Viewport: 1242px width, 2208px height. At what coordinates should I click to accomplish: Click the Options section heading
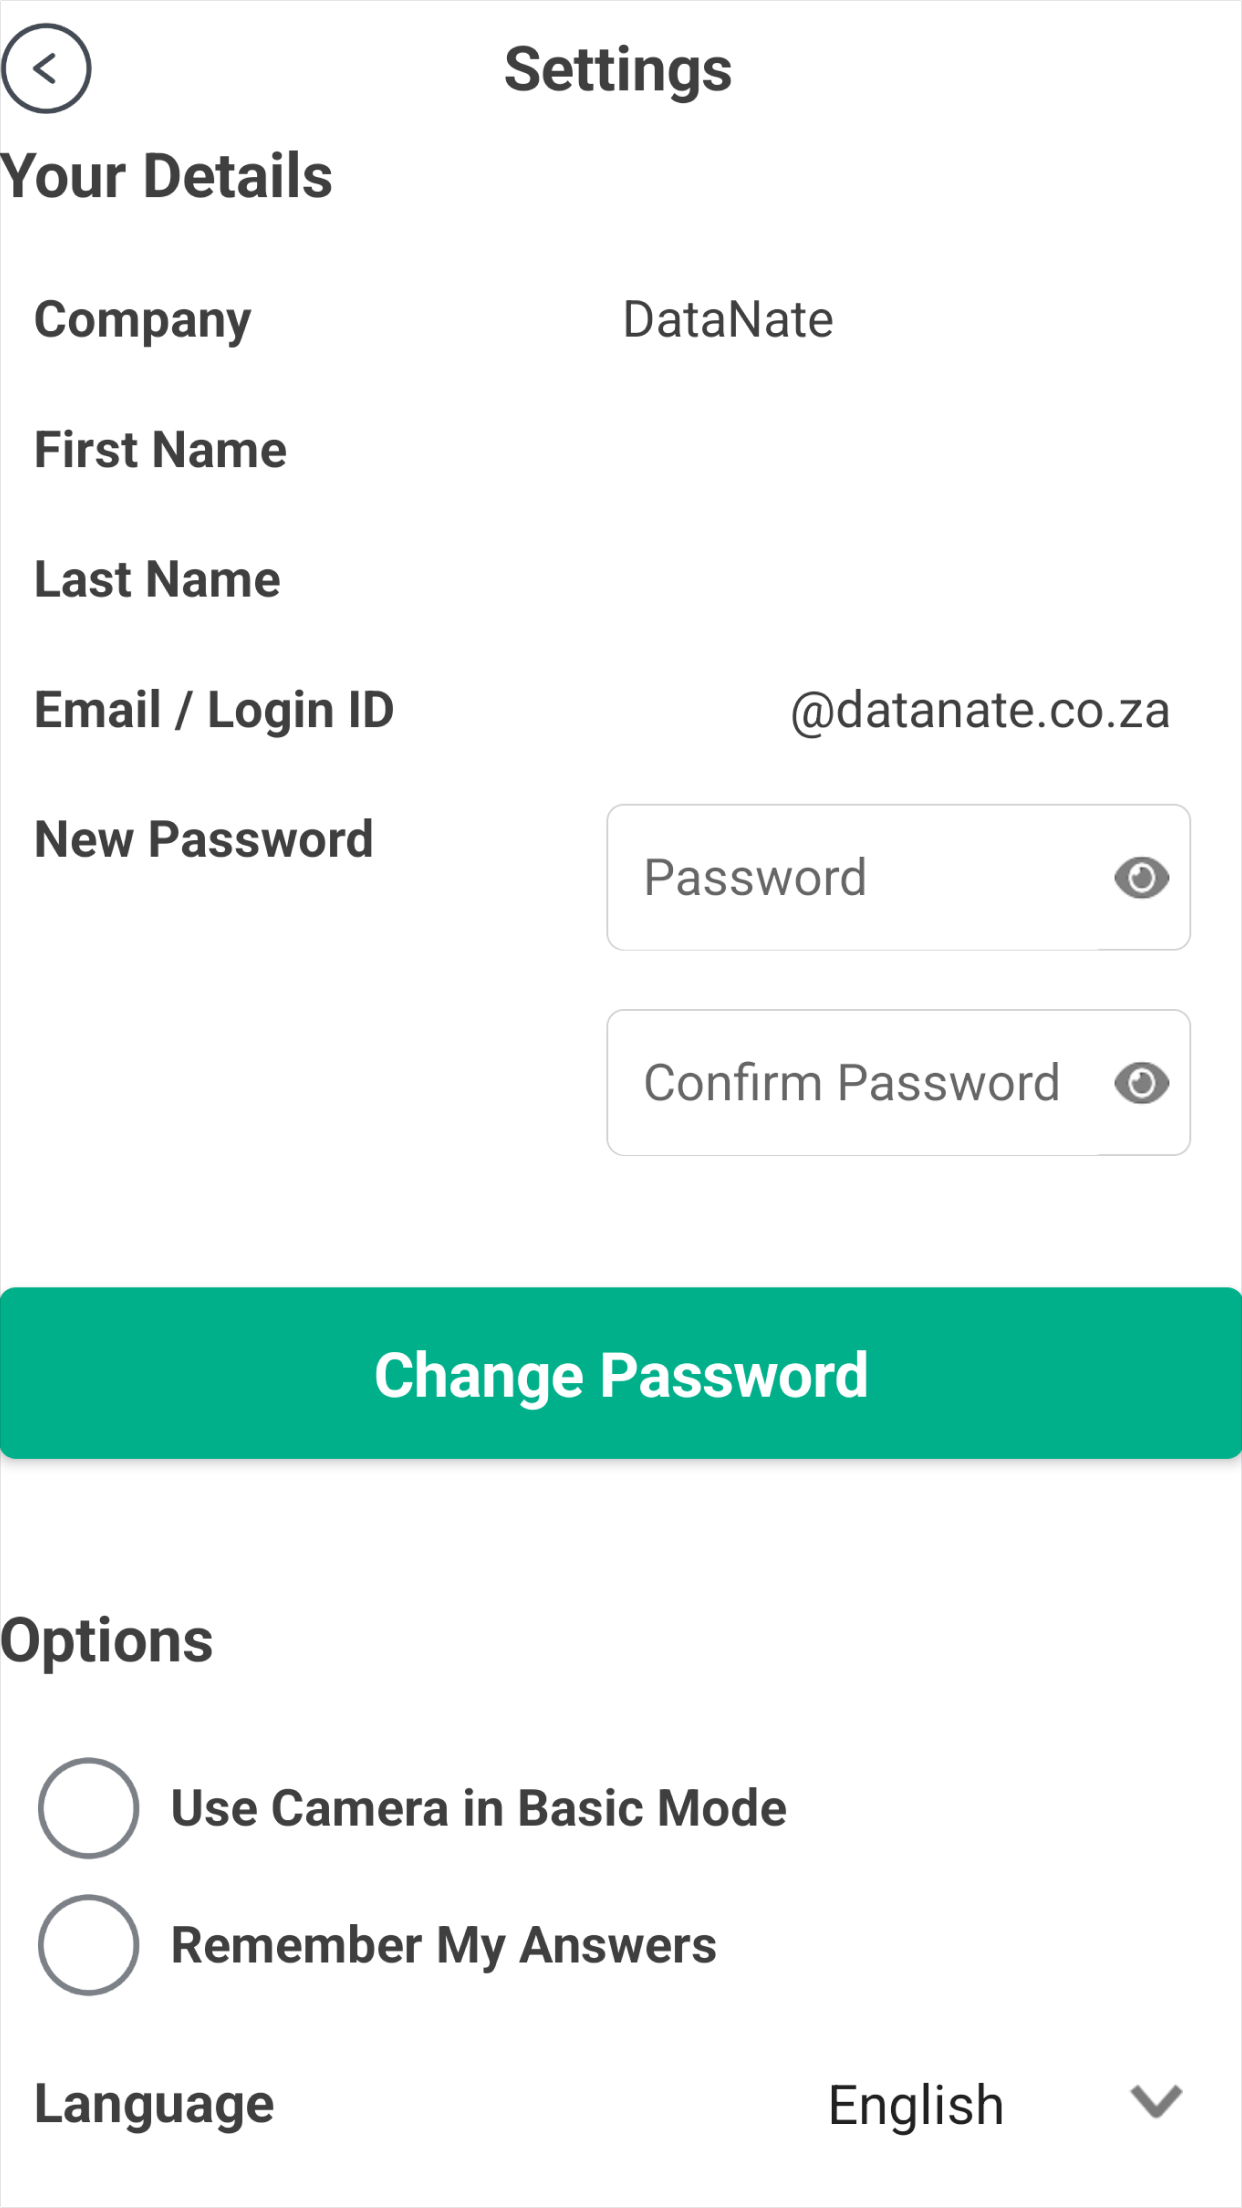pos(107,1641)
